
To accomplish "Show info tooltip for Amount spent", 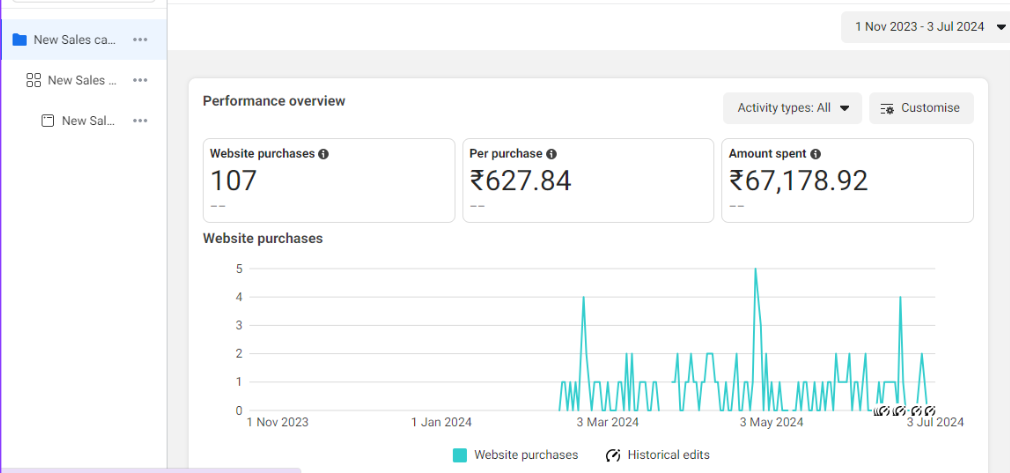I will coord(815,154).
